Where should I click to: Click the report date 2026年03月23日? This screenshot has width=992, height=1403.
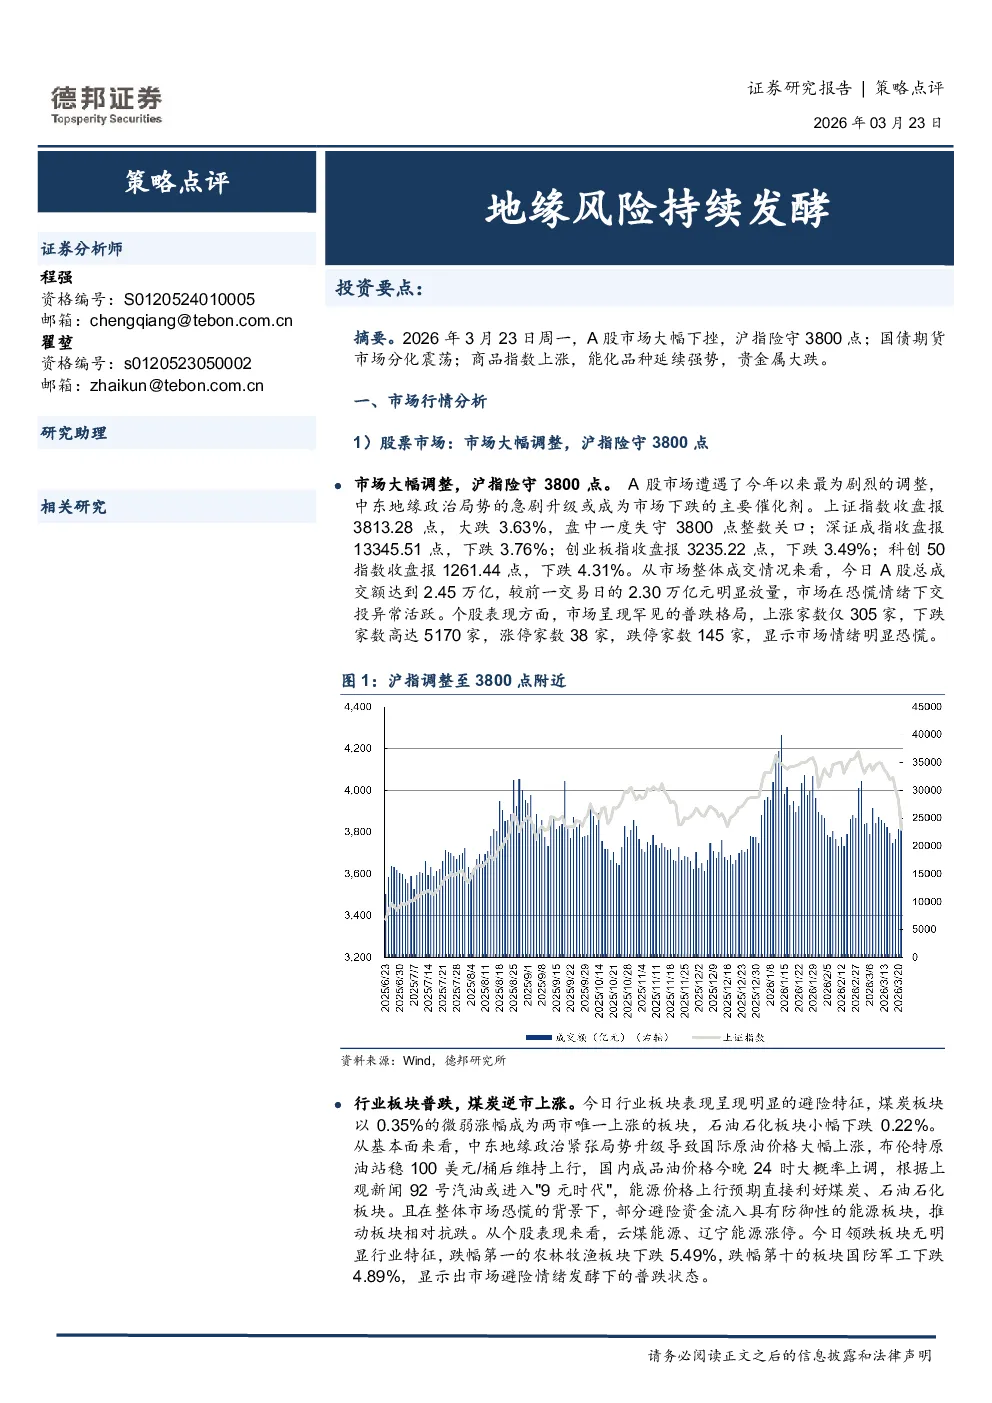coord(877,123)
